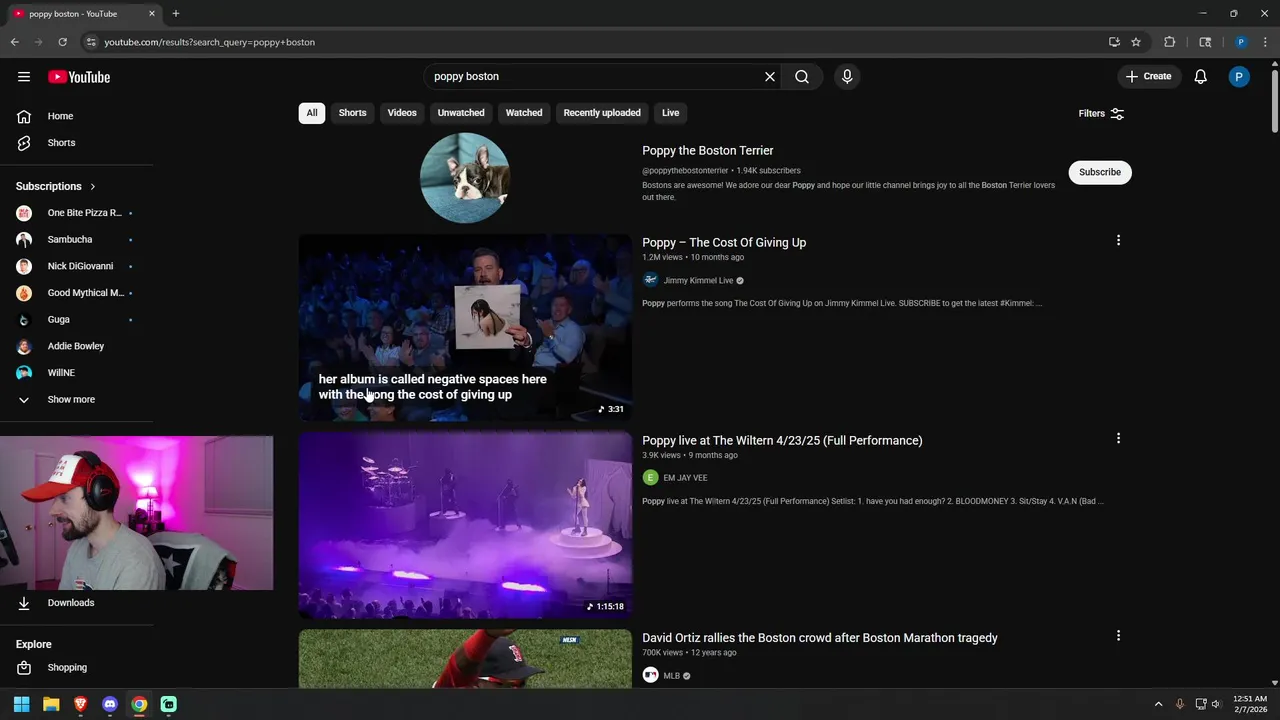Image resolution: width=1280 pixels, height=720 pixels.
Task: Click the YouTube logo
Action: click(x=79, y=77)
